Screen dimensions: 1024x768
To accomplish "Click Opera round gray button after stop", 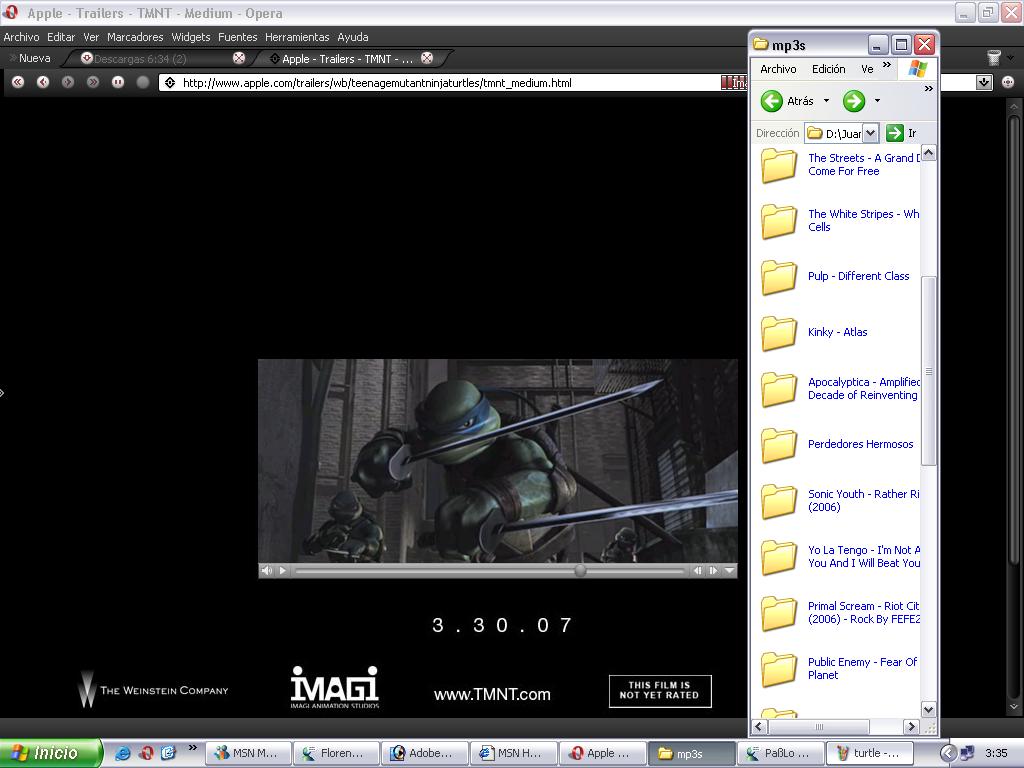I will pyautogui.click(x=143, y=82).
